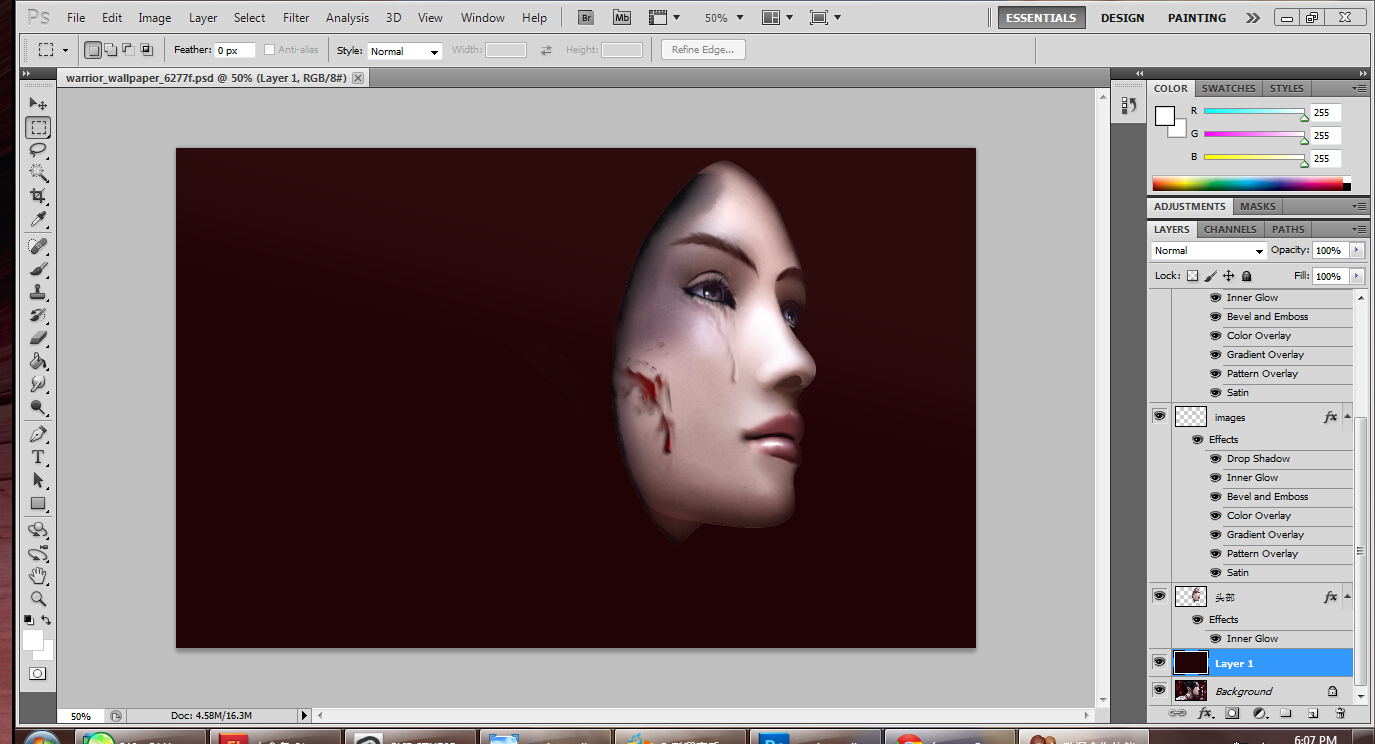Click the Refine Edge button

coord(703,50)
